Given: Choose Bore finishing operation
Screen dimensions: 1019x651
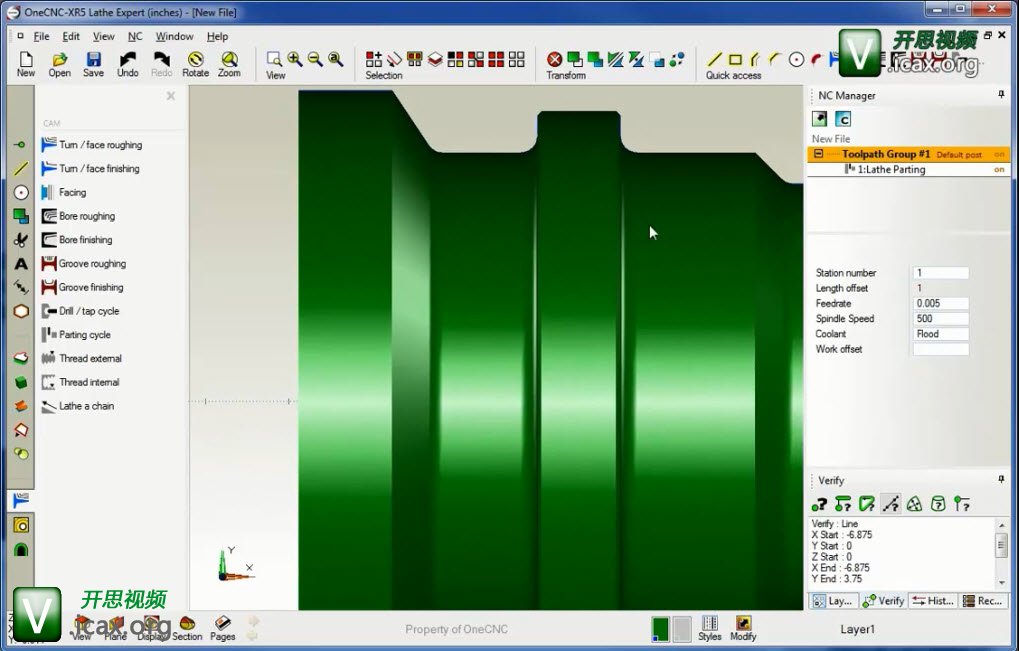Looking at the screenshot, I should 77,240.
